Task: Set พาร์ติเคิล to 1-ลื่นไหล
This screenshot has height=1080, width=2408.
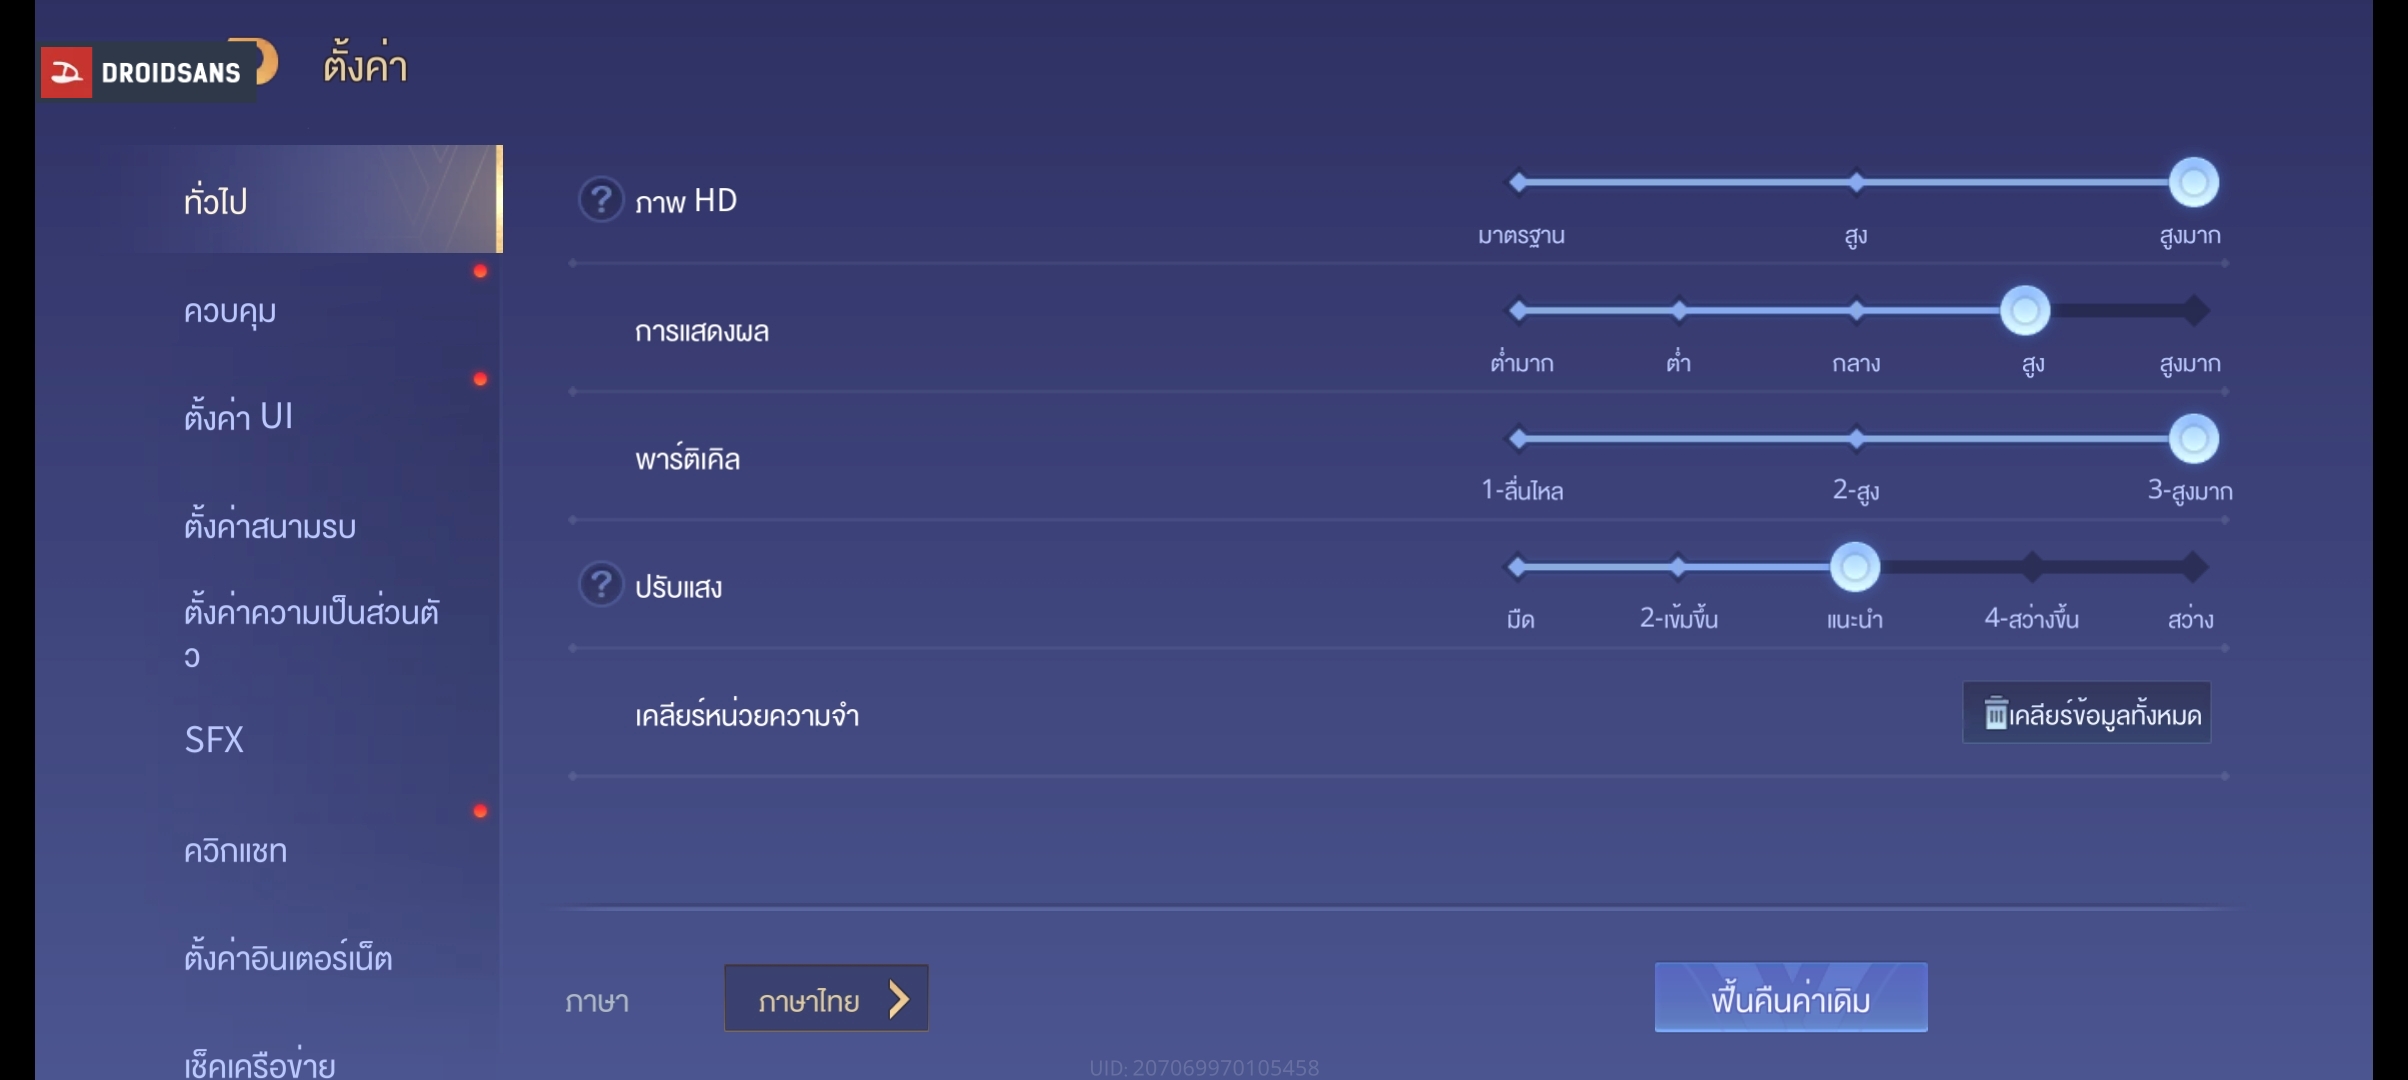Action: coord(1518,438)
